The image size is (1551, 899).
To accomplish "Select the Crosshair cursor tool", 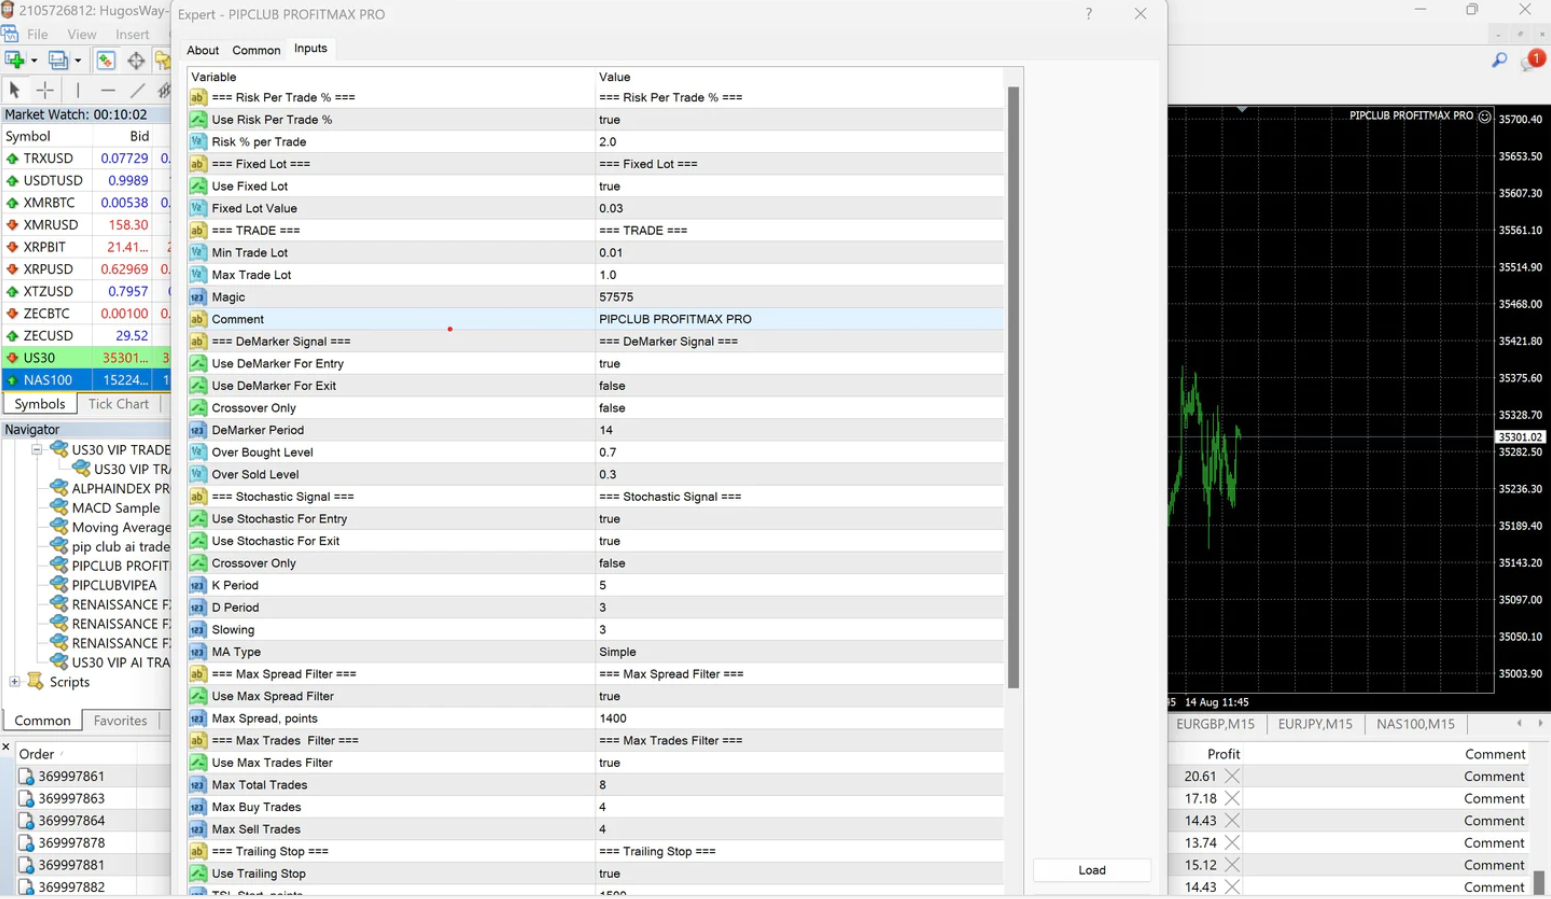I will tap(45, 90).
